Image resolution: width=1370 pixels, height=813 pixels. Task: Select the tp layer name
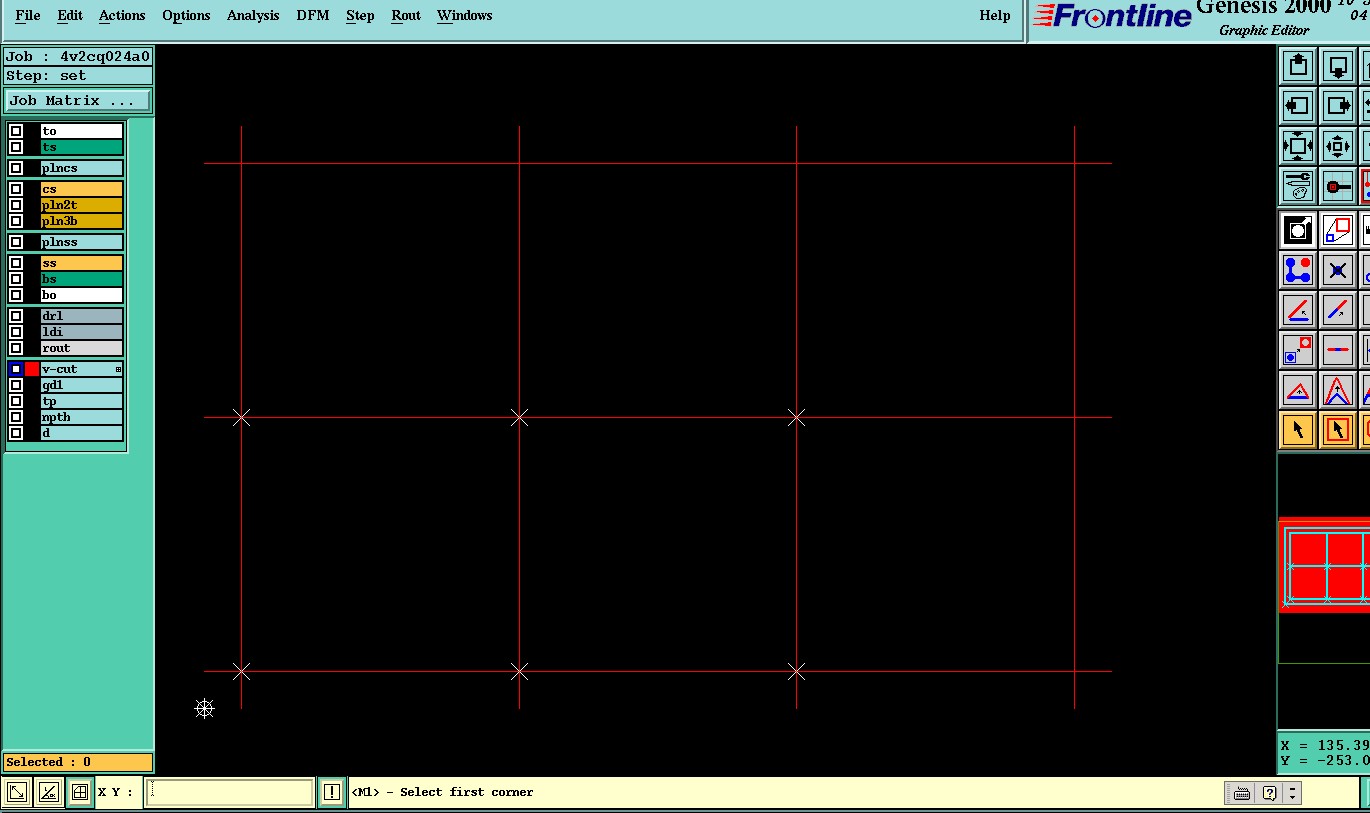pos(82,401)
